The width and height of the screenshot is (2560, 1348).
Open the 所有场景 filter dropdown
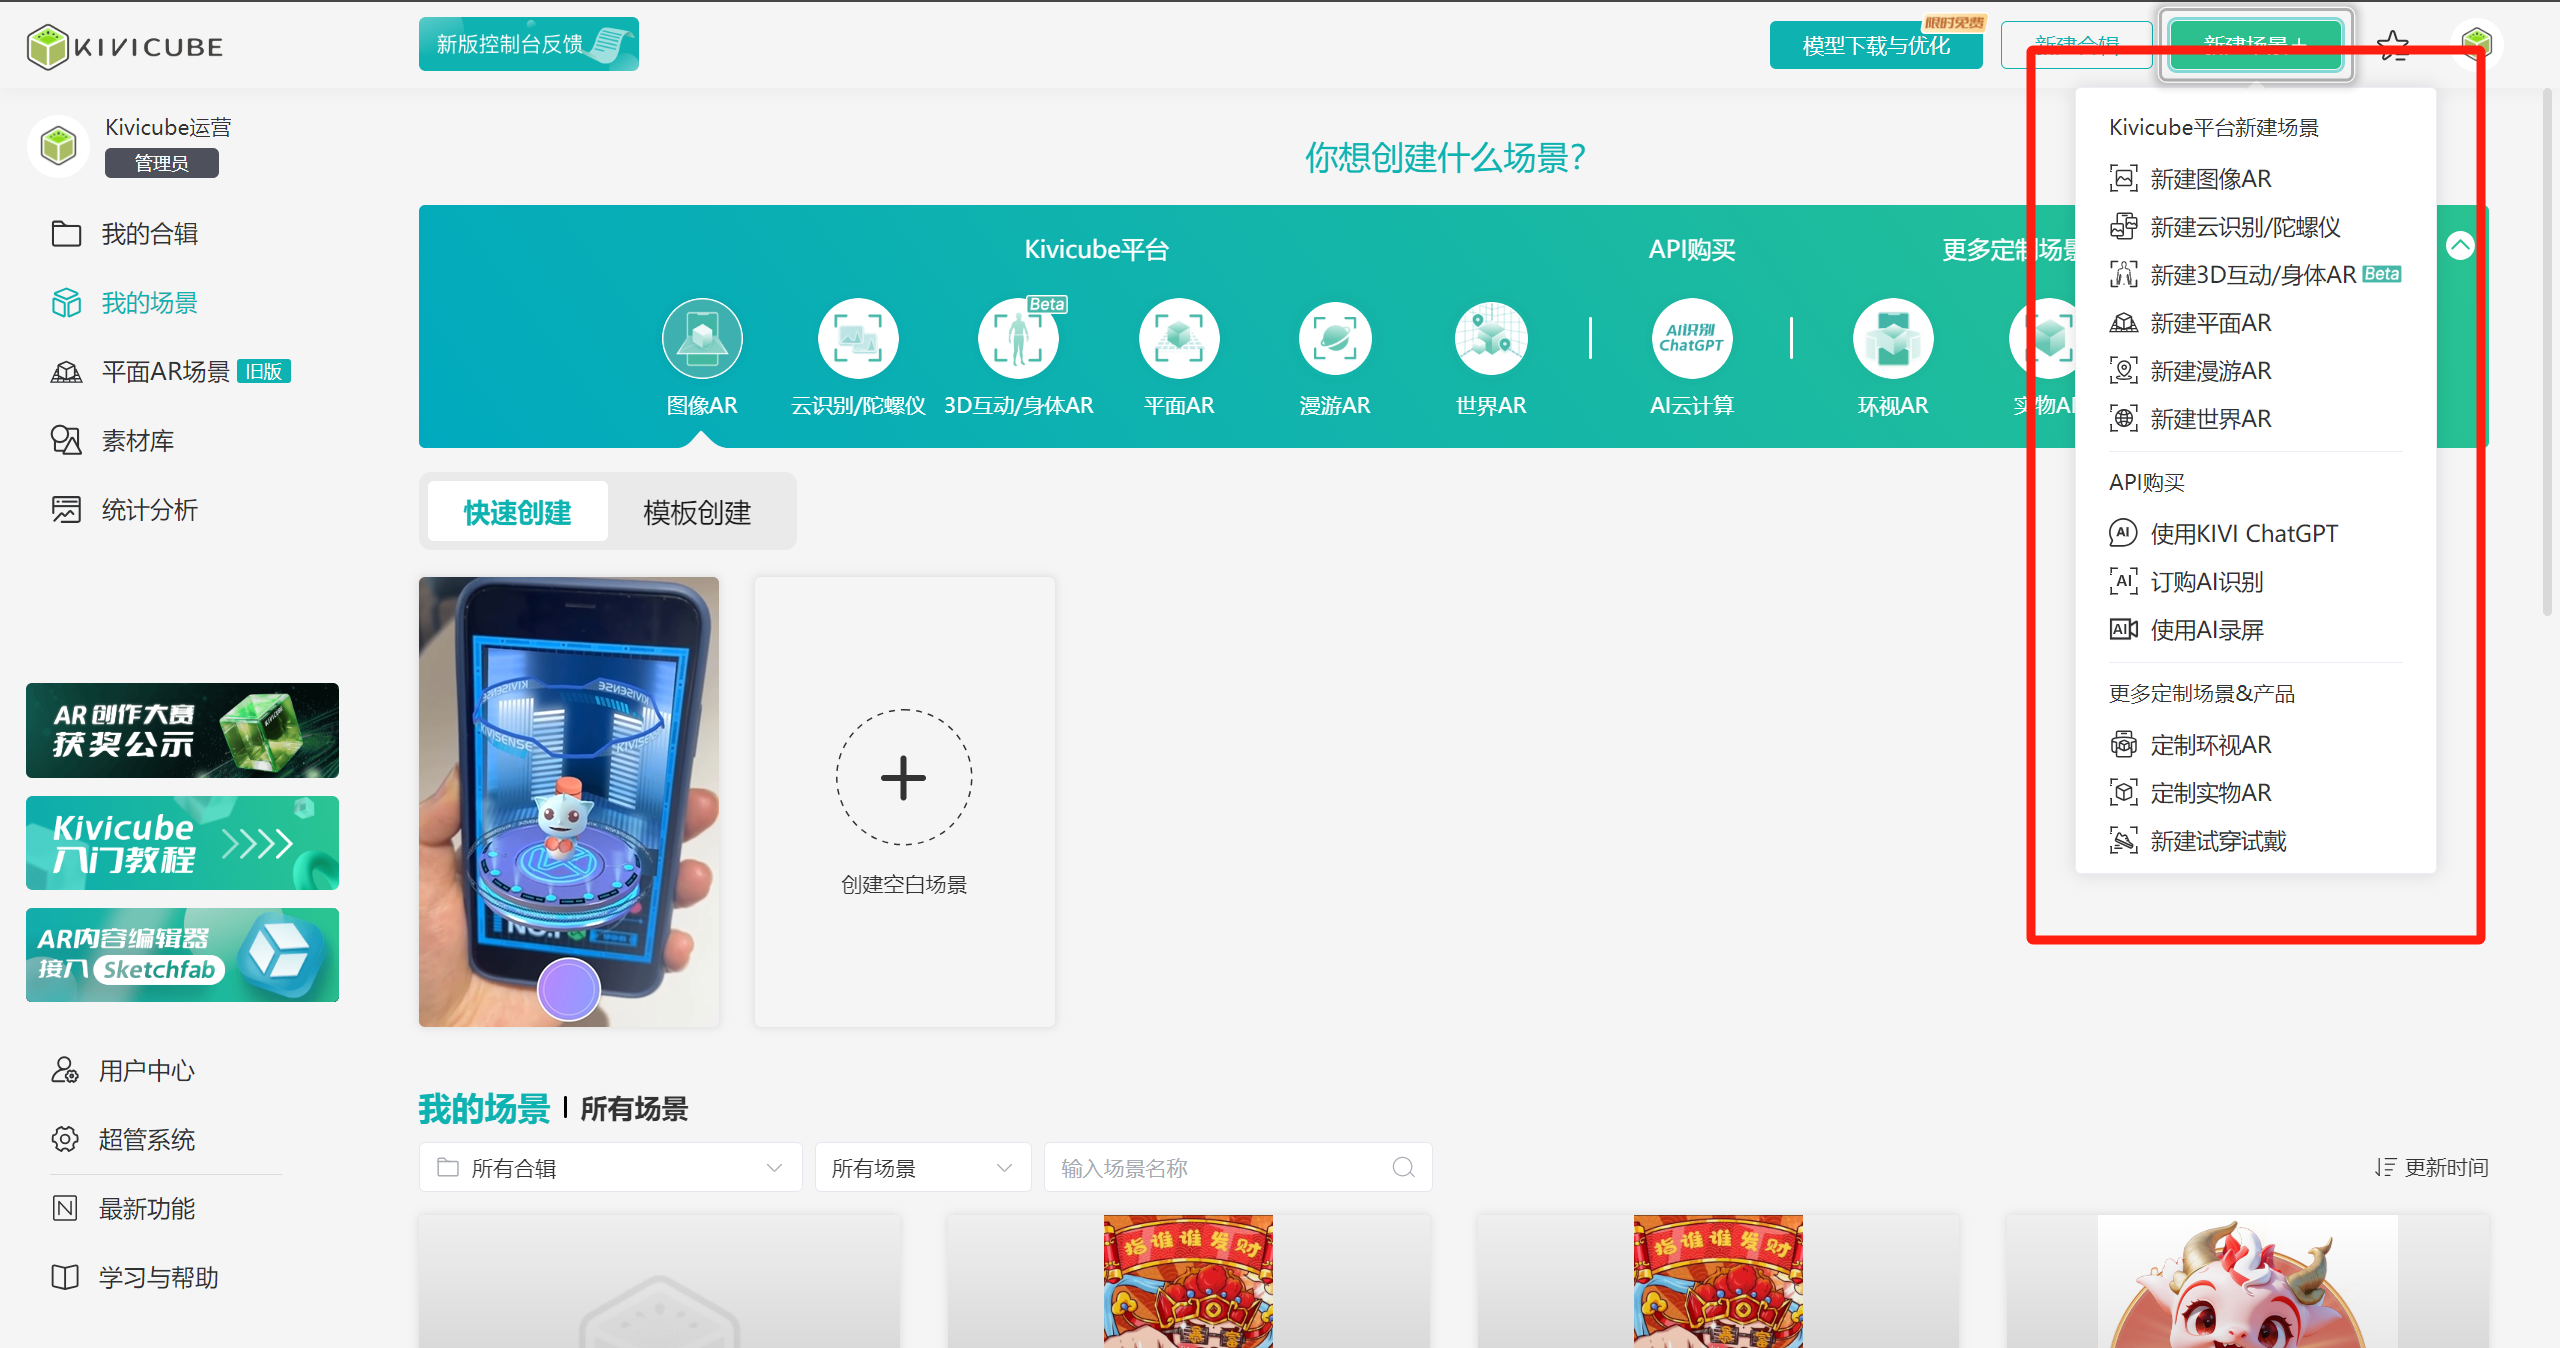pos(922,1167)
